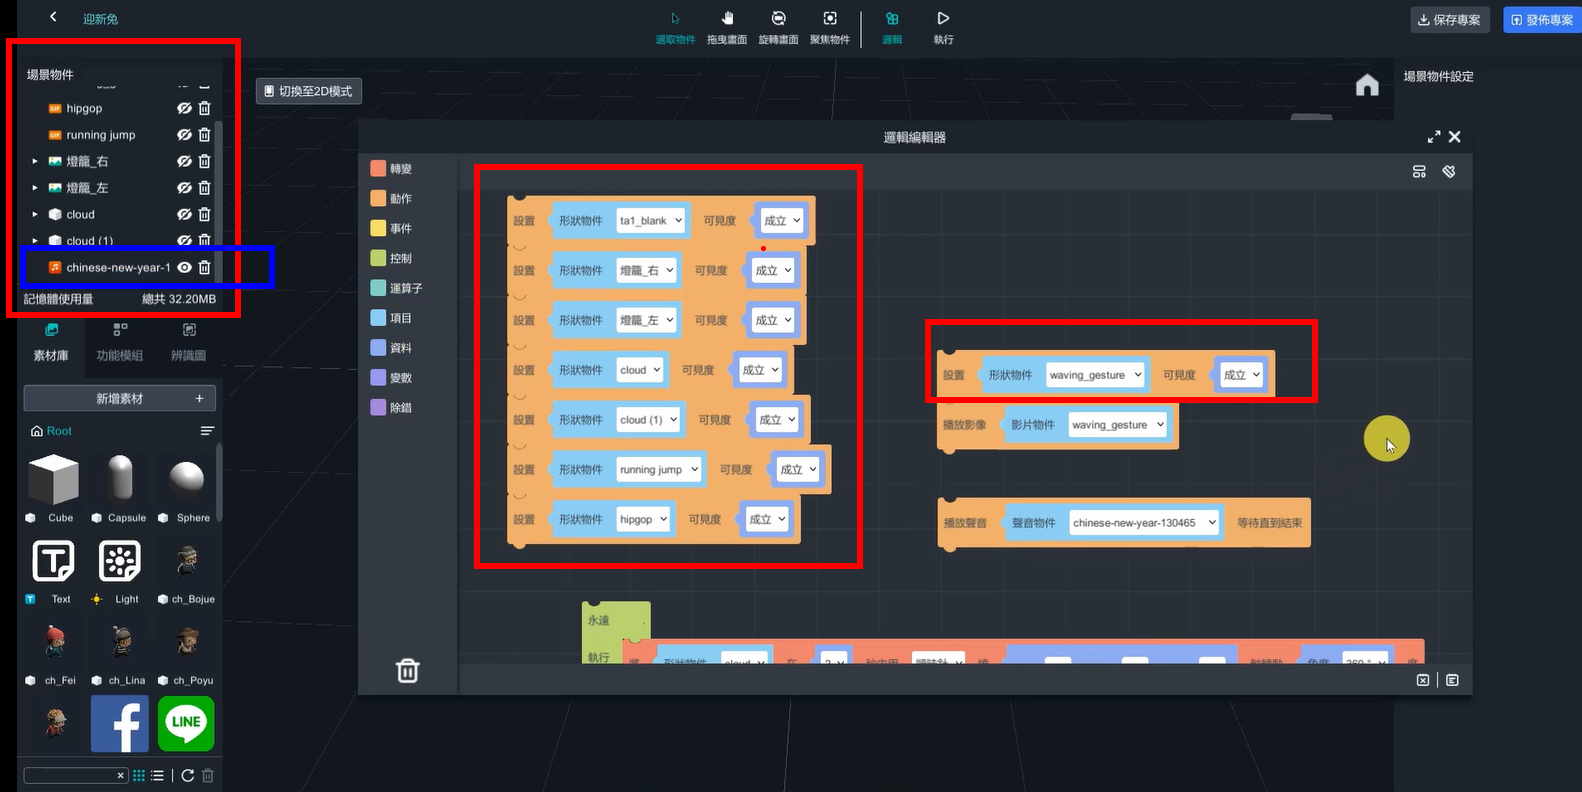Toggle visibility of chinese-new-year-1 sound

tap(185, 267)
